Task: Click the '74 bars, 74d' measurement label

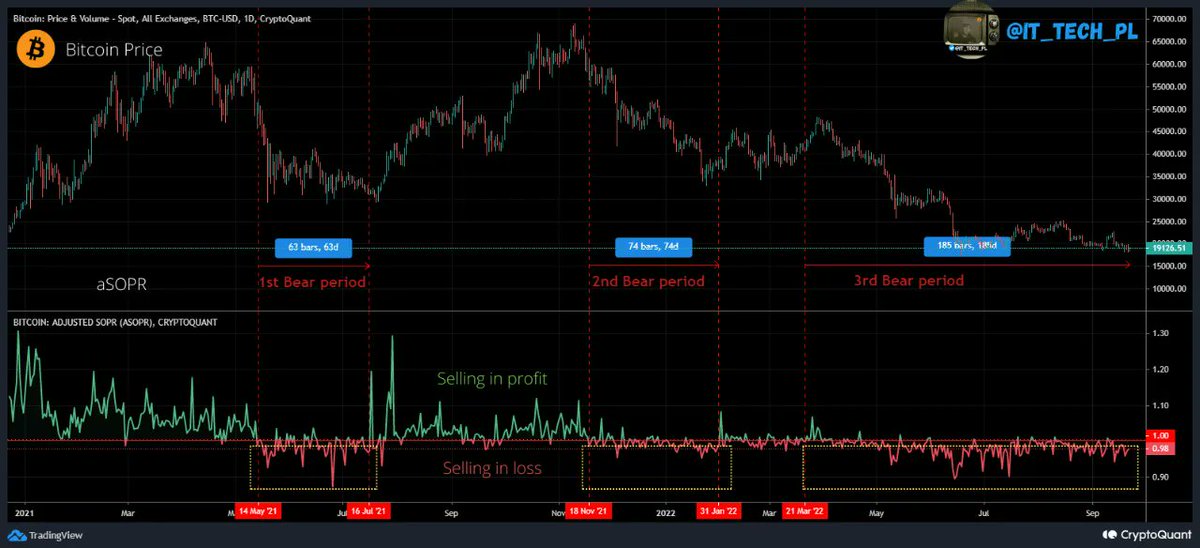Action: (x=654, y=246)
